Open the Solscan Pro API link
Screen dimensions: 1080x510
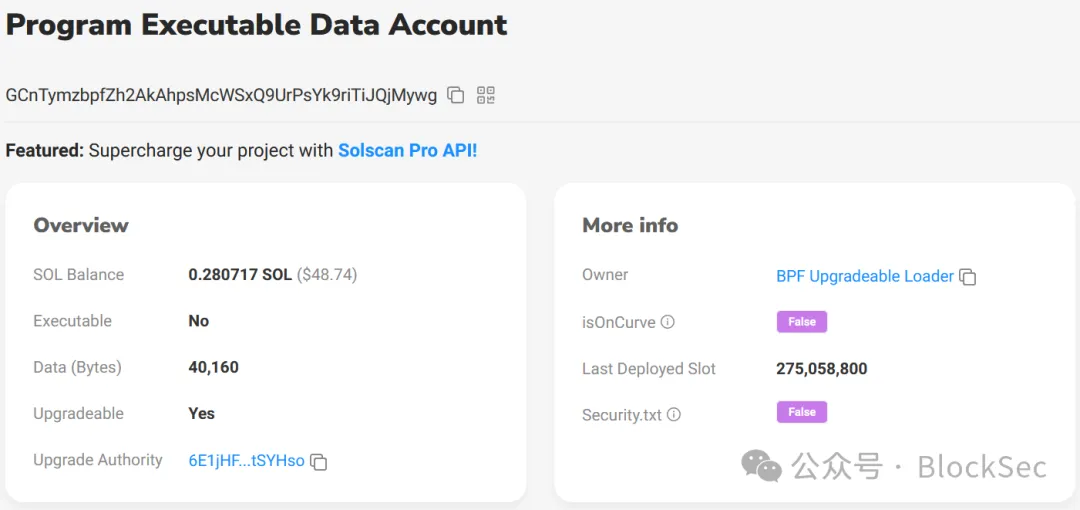point(407,150)
